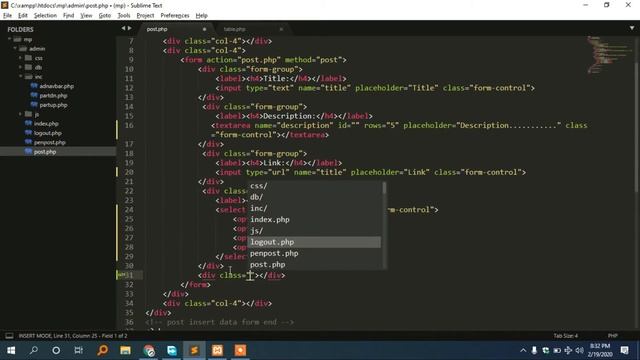Open the View menu
This screenshot has height=360, width=640.
coord(86,16)
